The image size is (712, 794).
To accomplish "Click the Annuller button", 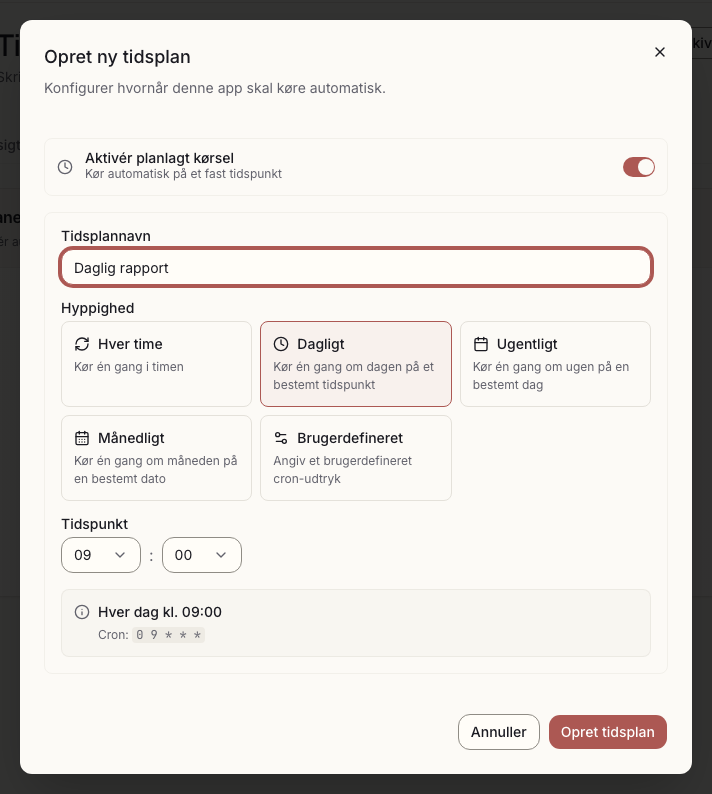I will pos(498,732).
